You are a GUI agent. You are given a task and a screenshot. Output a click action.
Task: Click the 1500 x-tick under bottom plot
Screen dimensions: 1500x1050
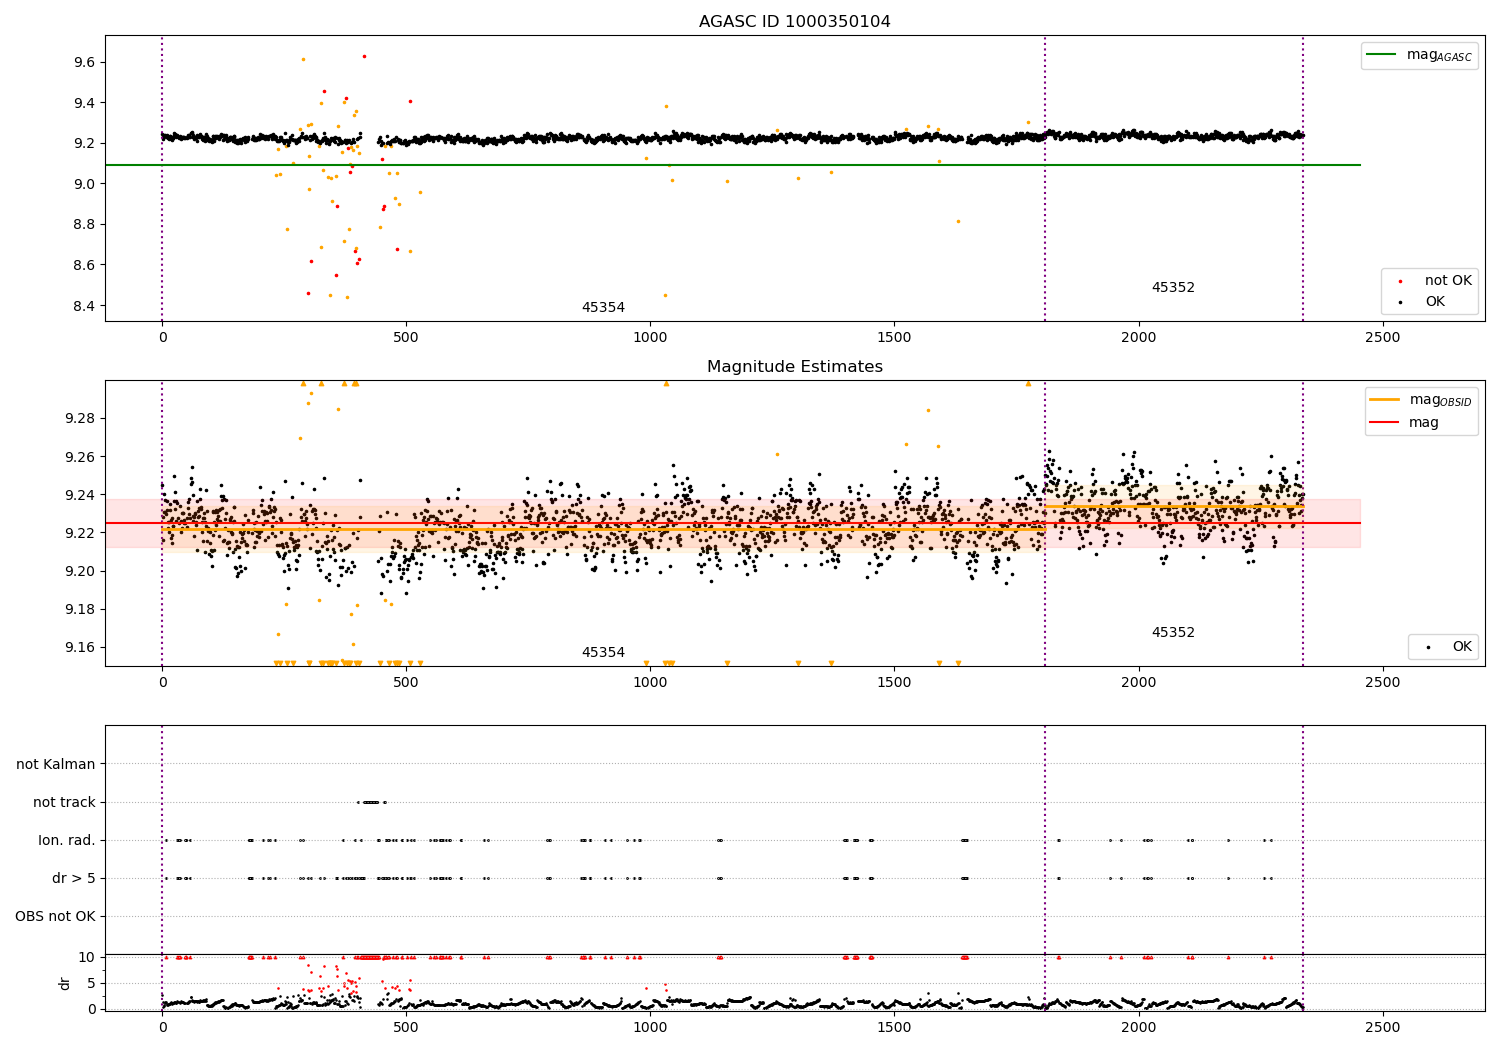click(x=894, y=1027)
